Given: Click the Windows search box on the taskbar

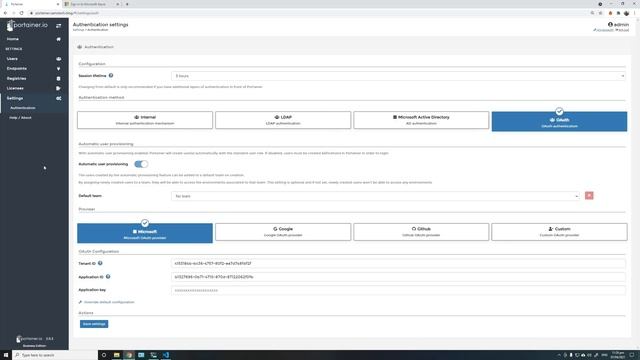Looking at the screenshot, I should coord(54,355).
